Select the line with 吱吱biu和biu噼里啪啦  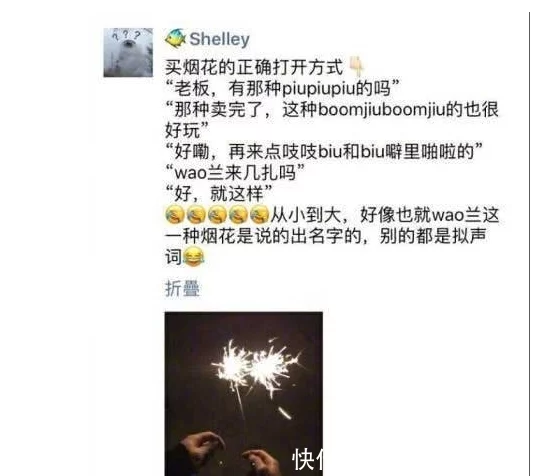(x=324, y=152)
